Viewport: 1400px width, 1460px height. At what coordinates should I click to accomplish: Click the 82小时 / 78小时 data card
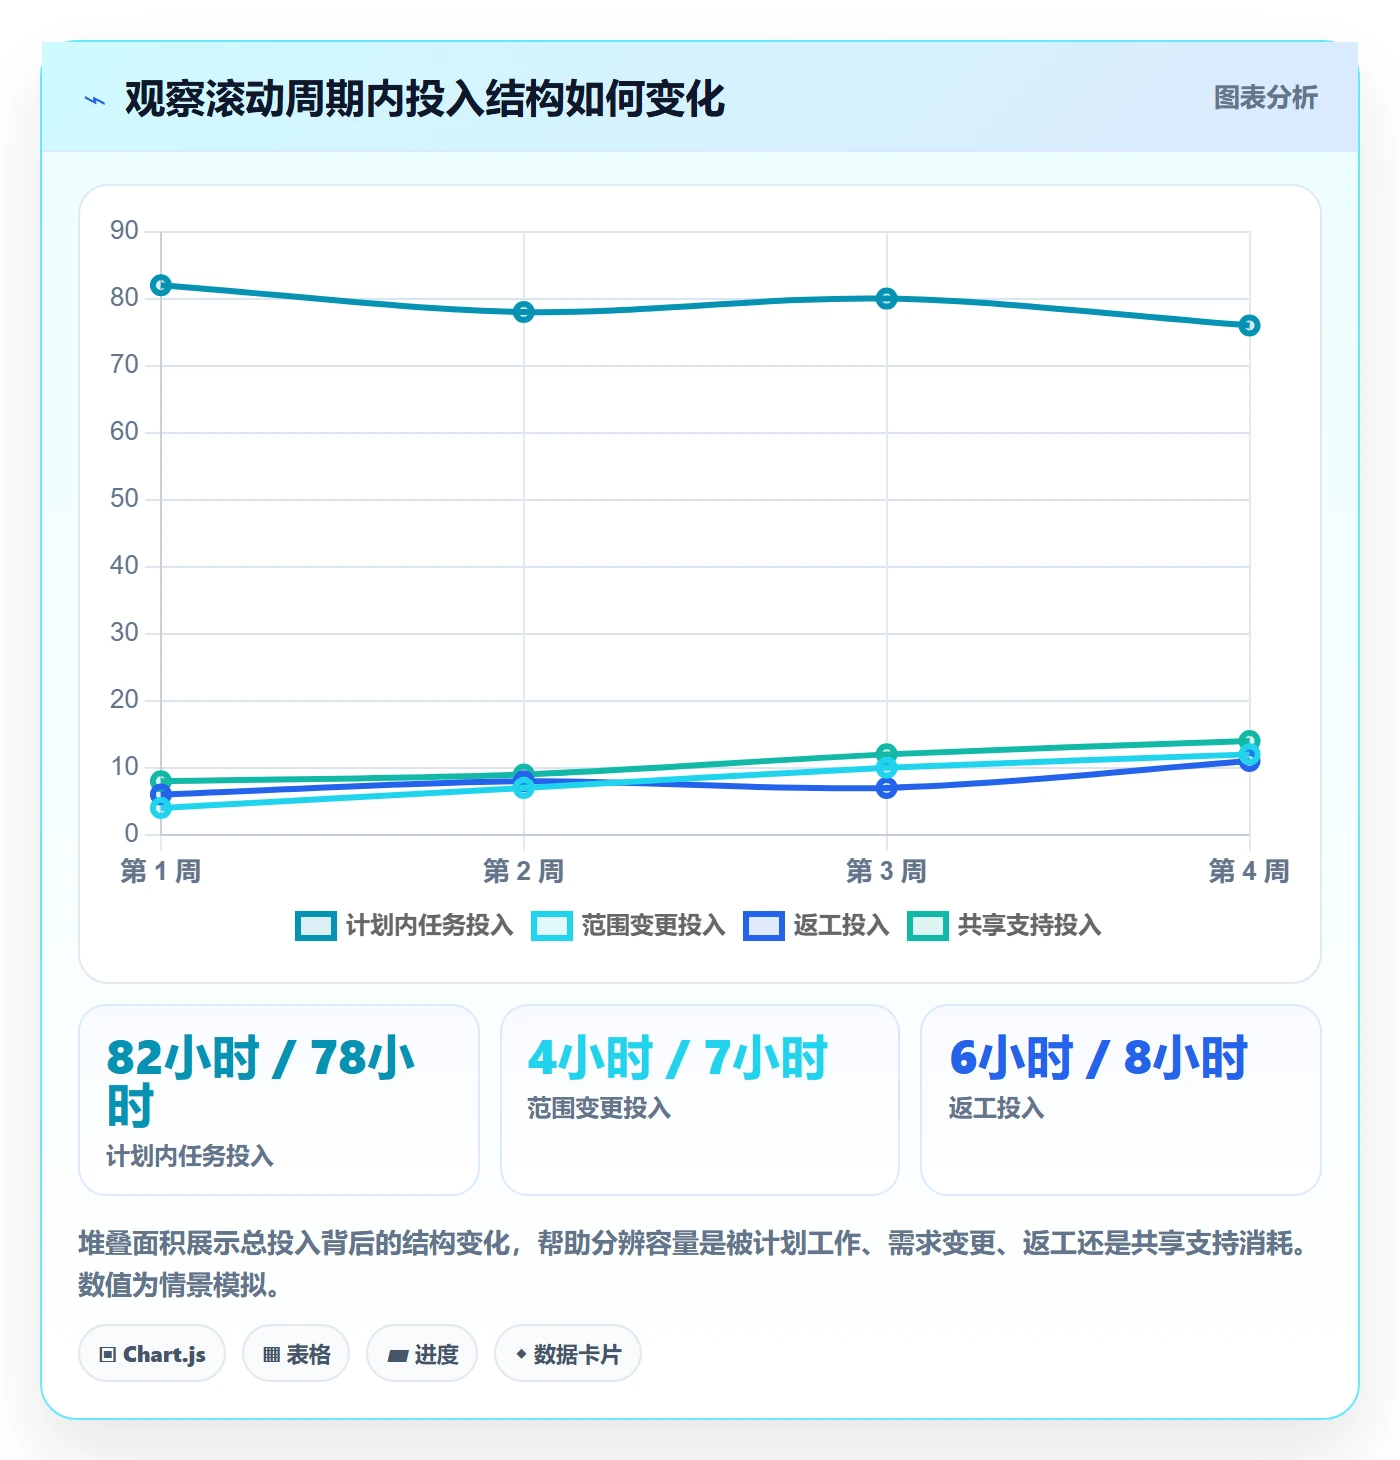coord(279,1100)
